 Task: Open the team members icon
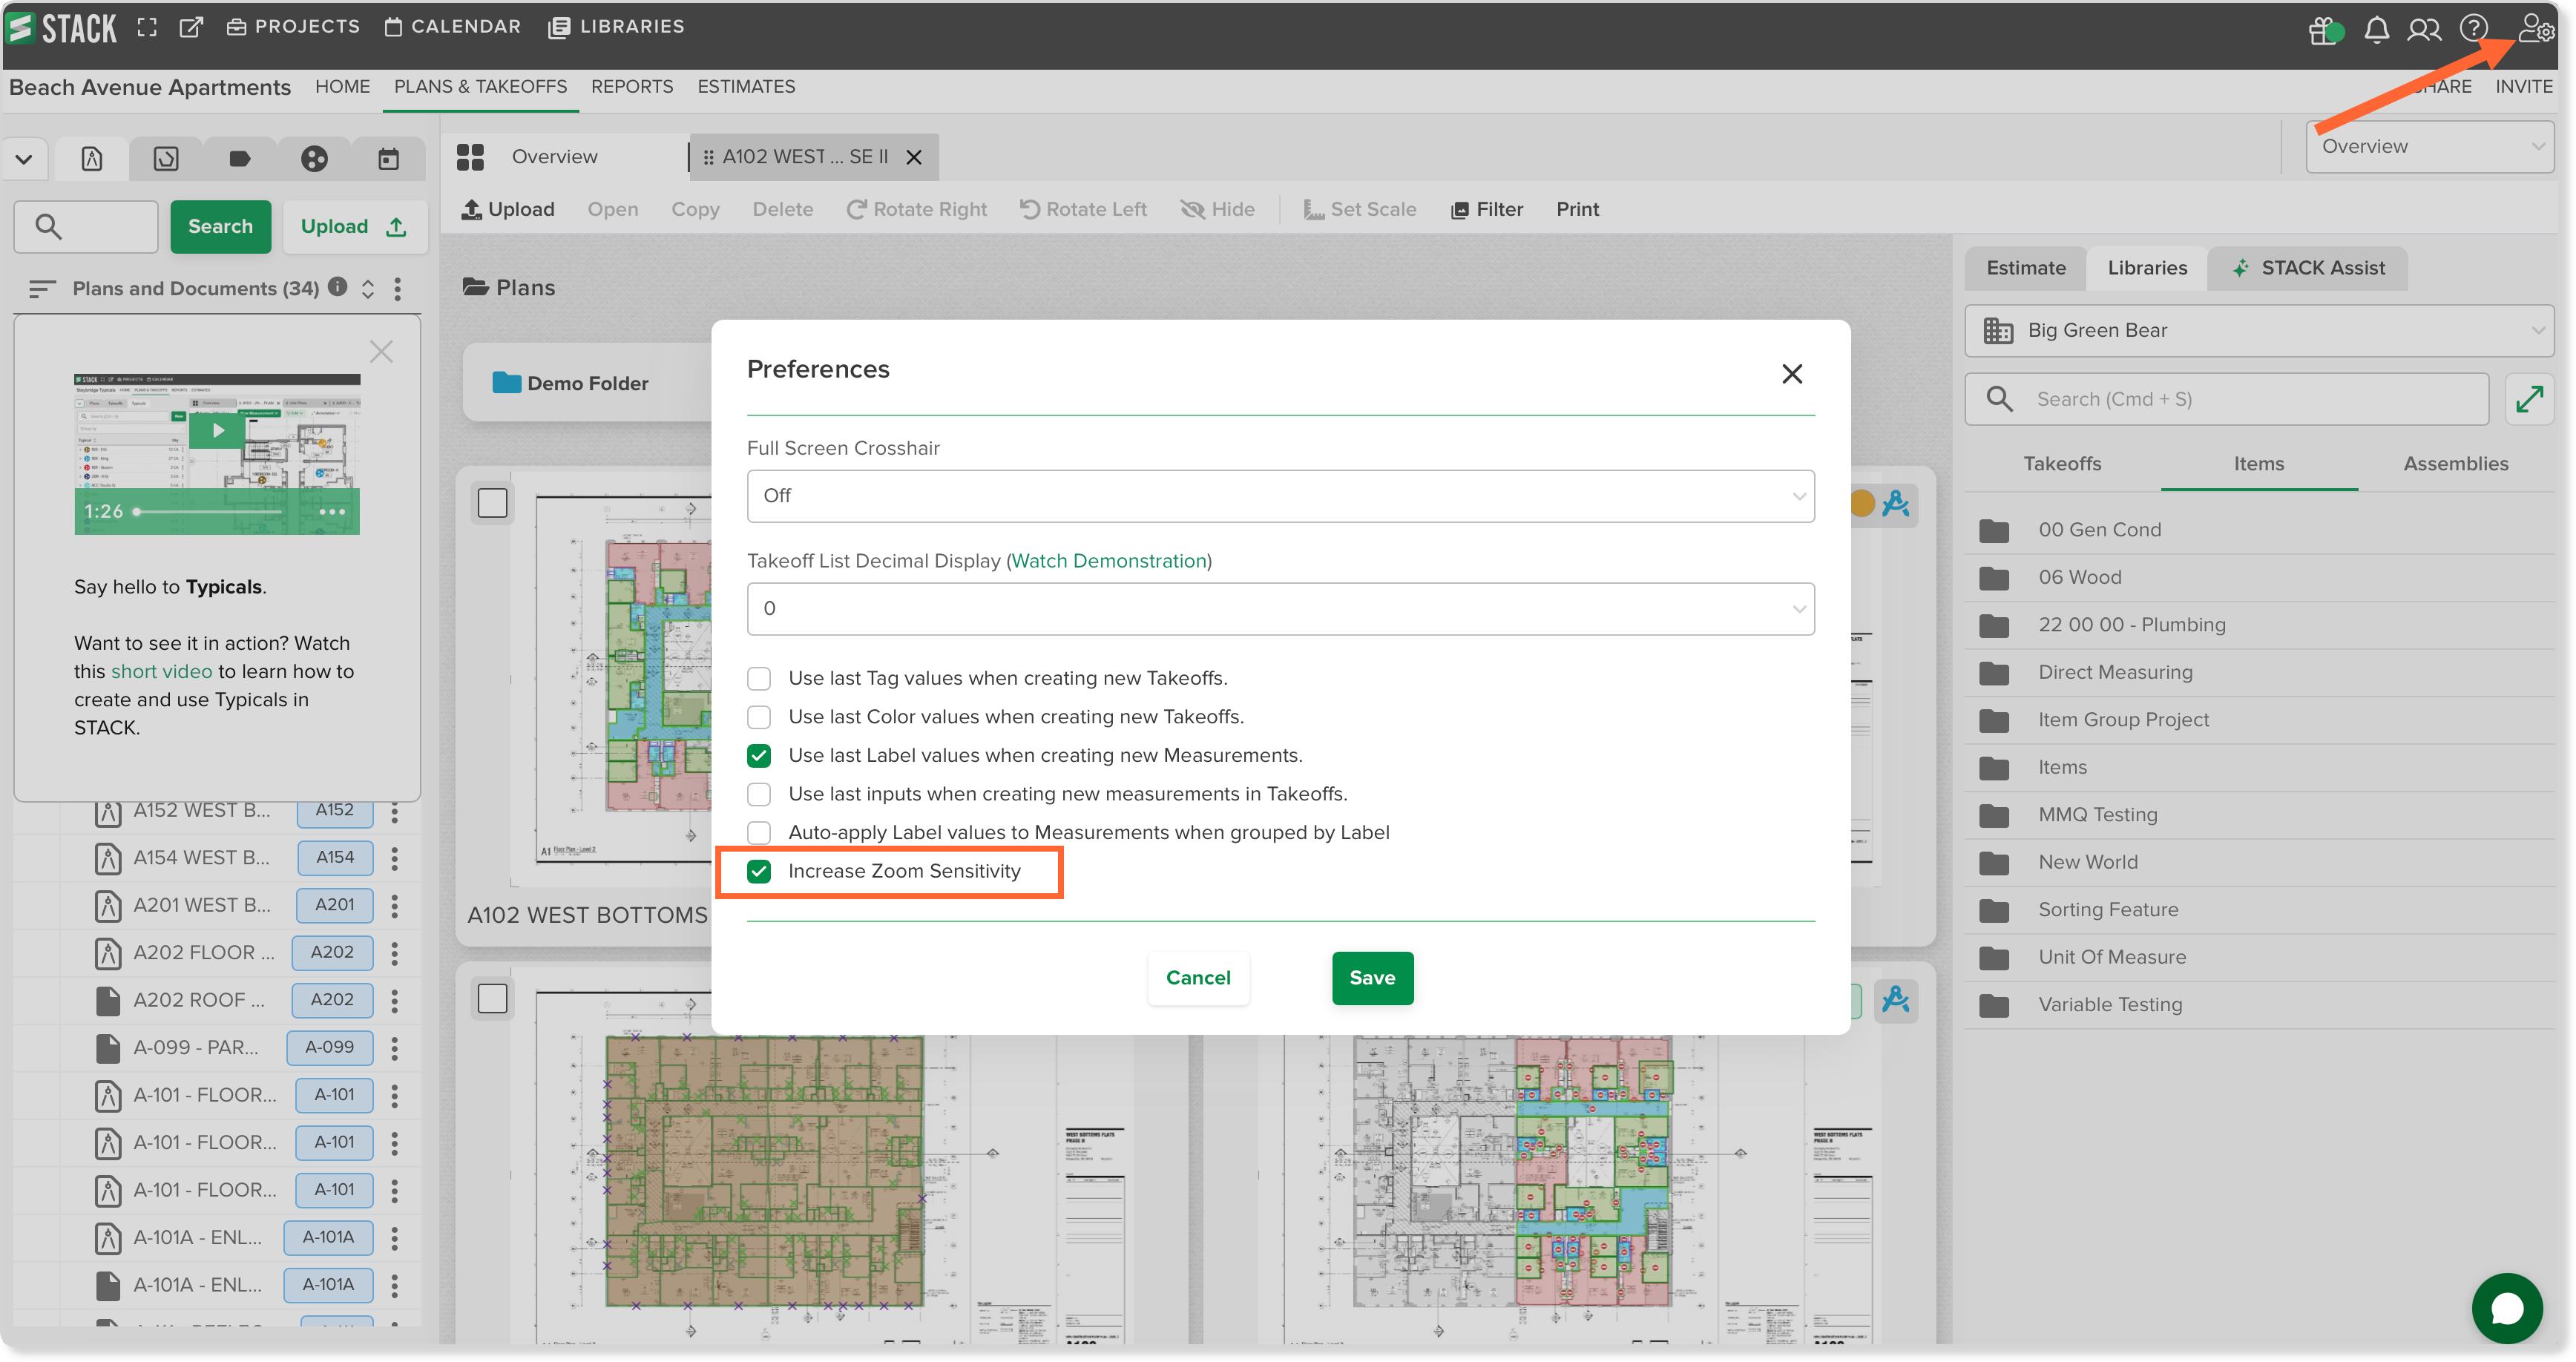2424,30
